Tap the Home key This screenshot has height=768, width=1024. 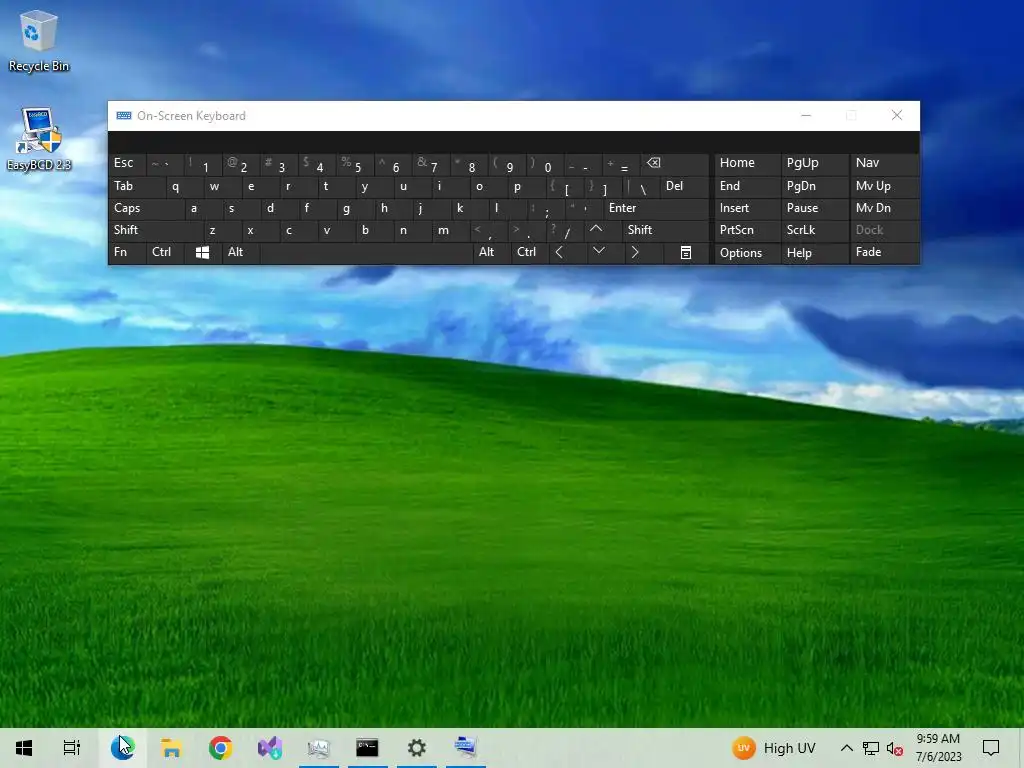tap(747, 163)
